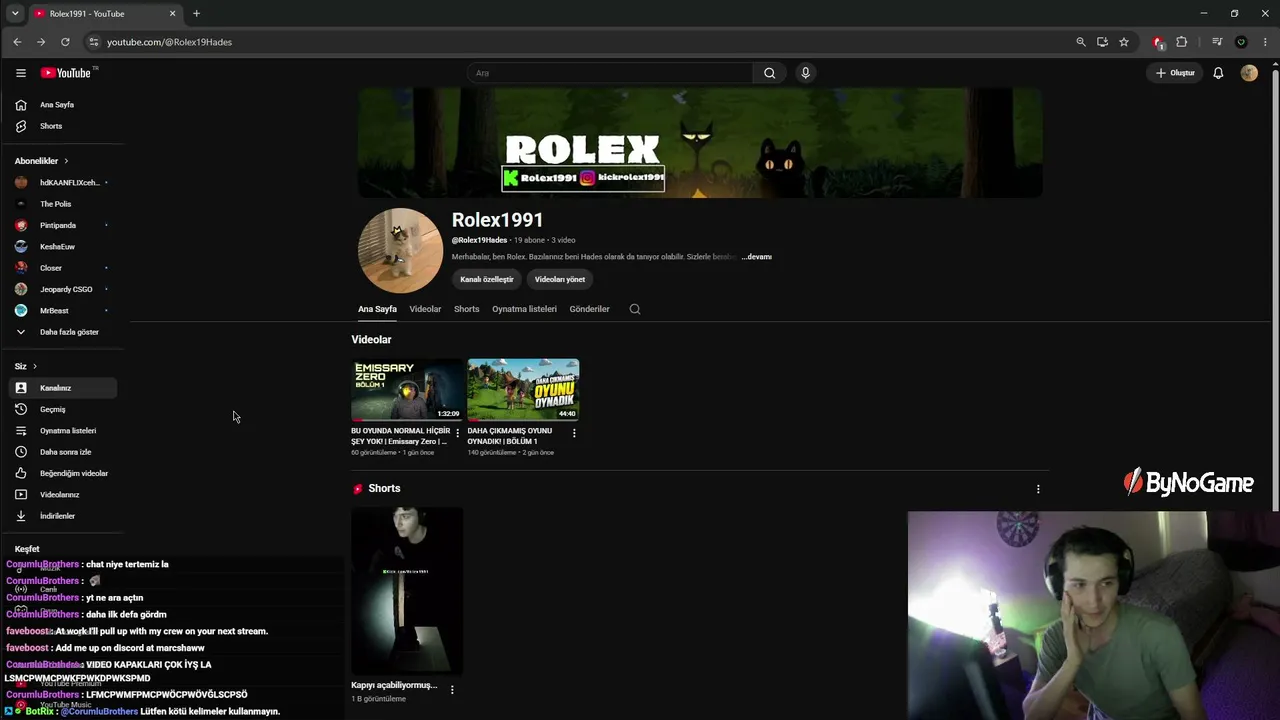Image resolution: width=1280 pixels, height=720 pixels.
Task: Open Shorts in the sidebar
Action: tap(51, 126)
